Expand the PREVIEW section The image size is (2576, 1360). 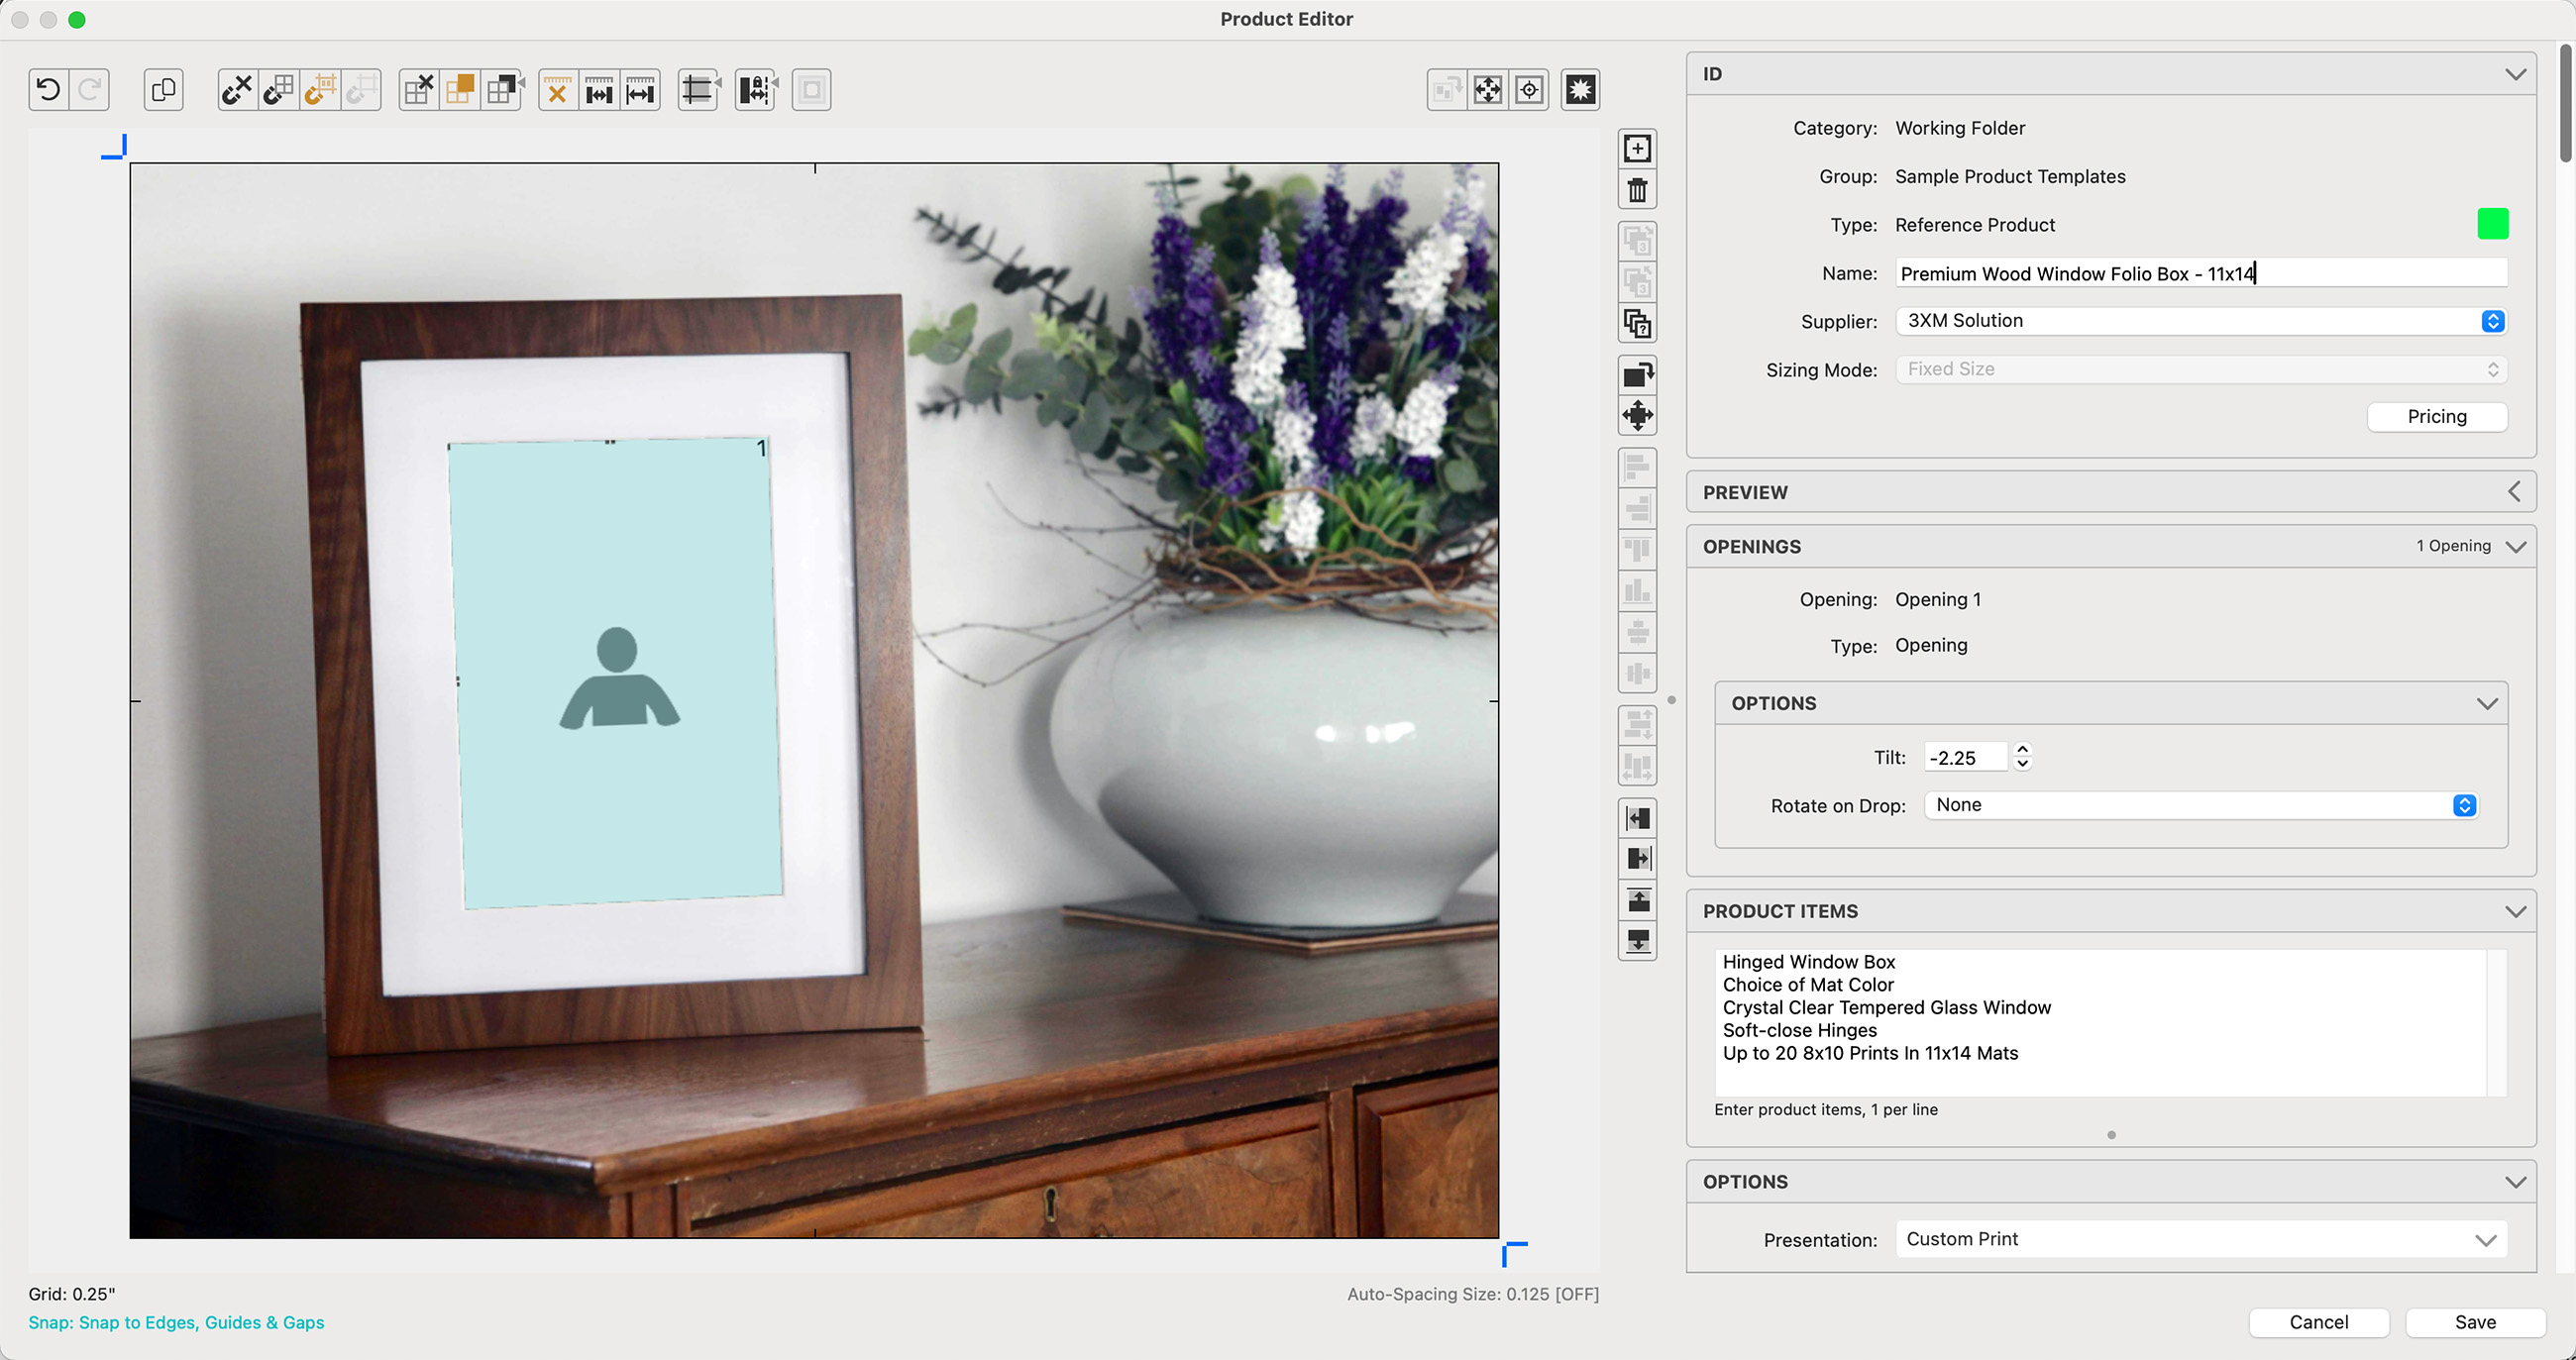tap(2514, 492)
